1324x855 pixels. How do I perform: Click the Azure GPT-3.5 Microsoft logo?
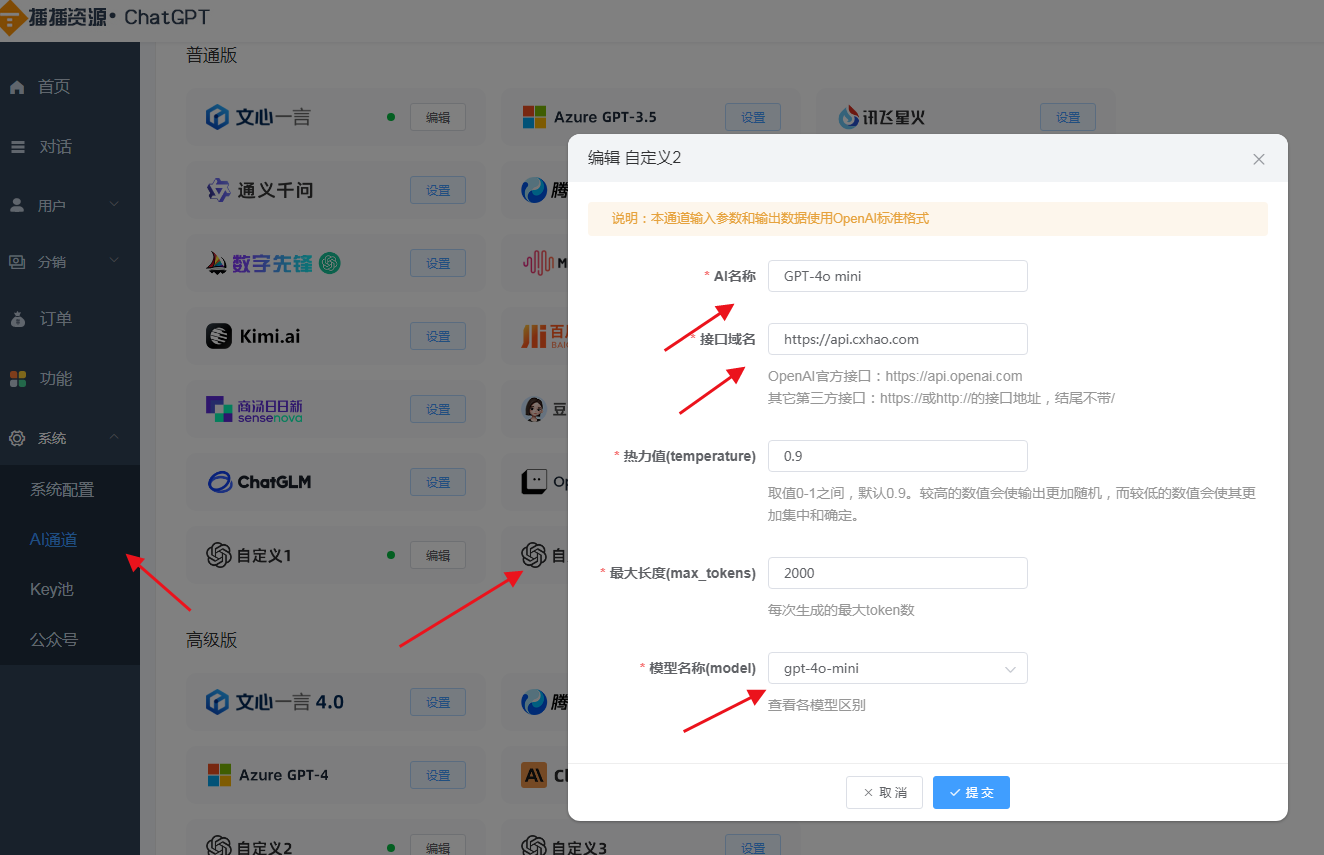click(534, 117)
